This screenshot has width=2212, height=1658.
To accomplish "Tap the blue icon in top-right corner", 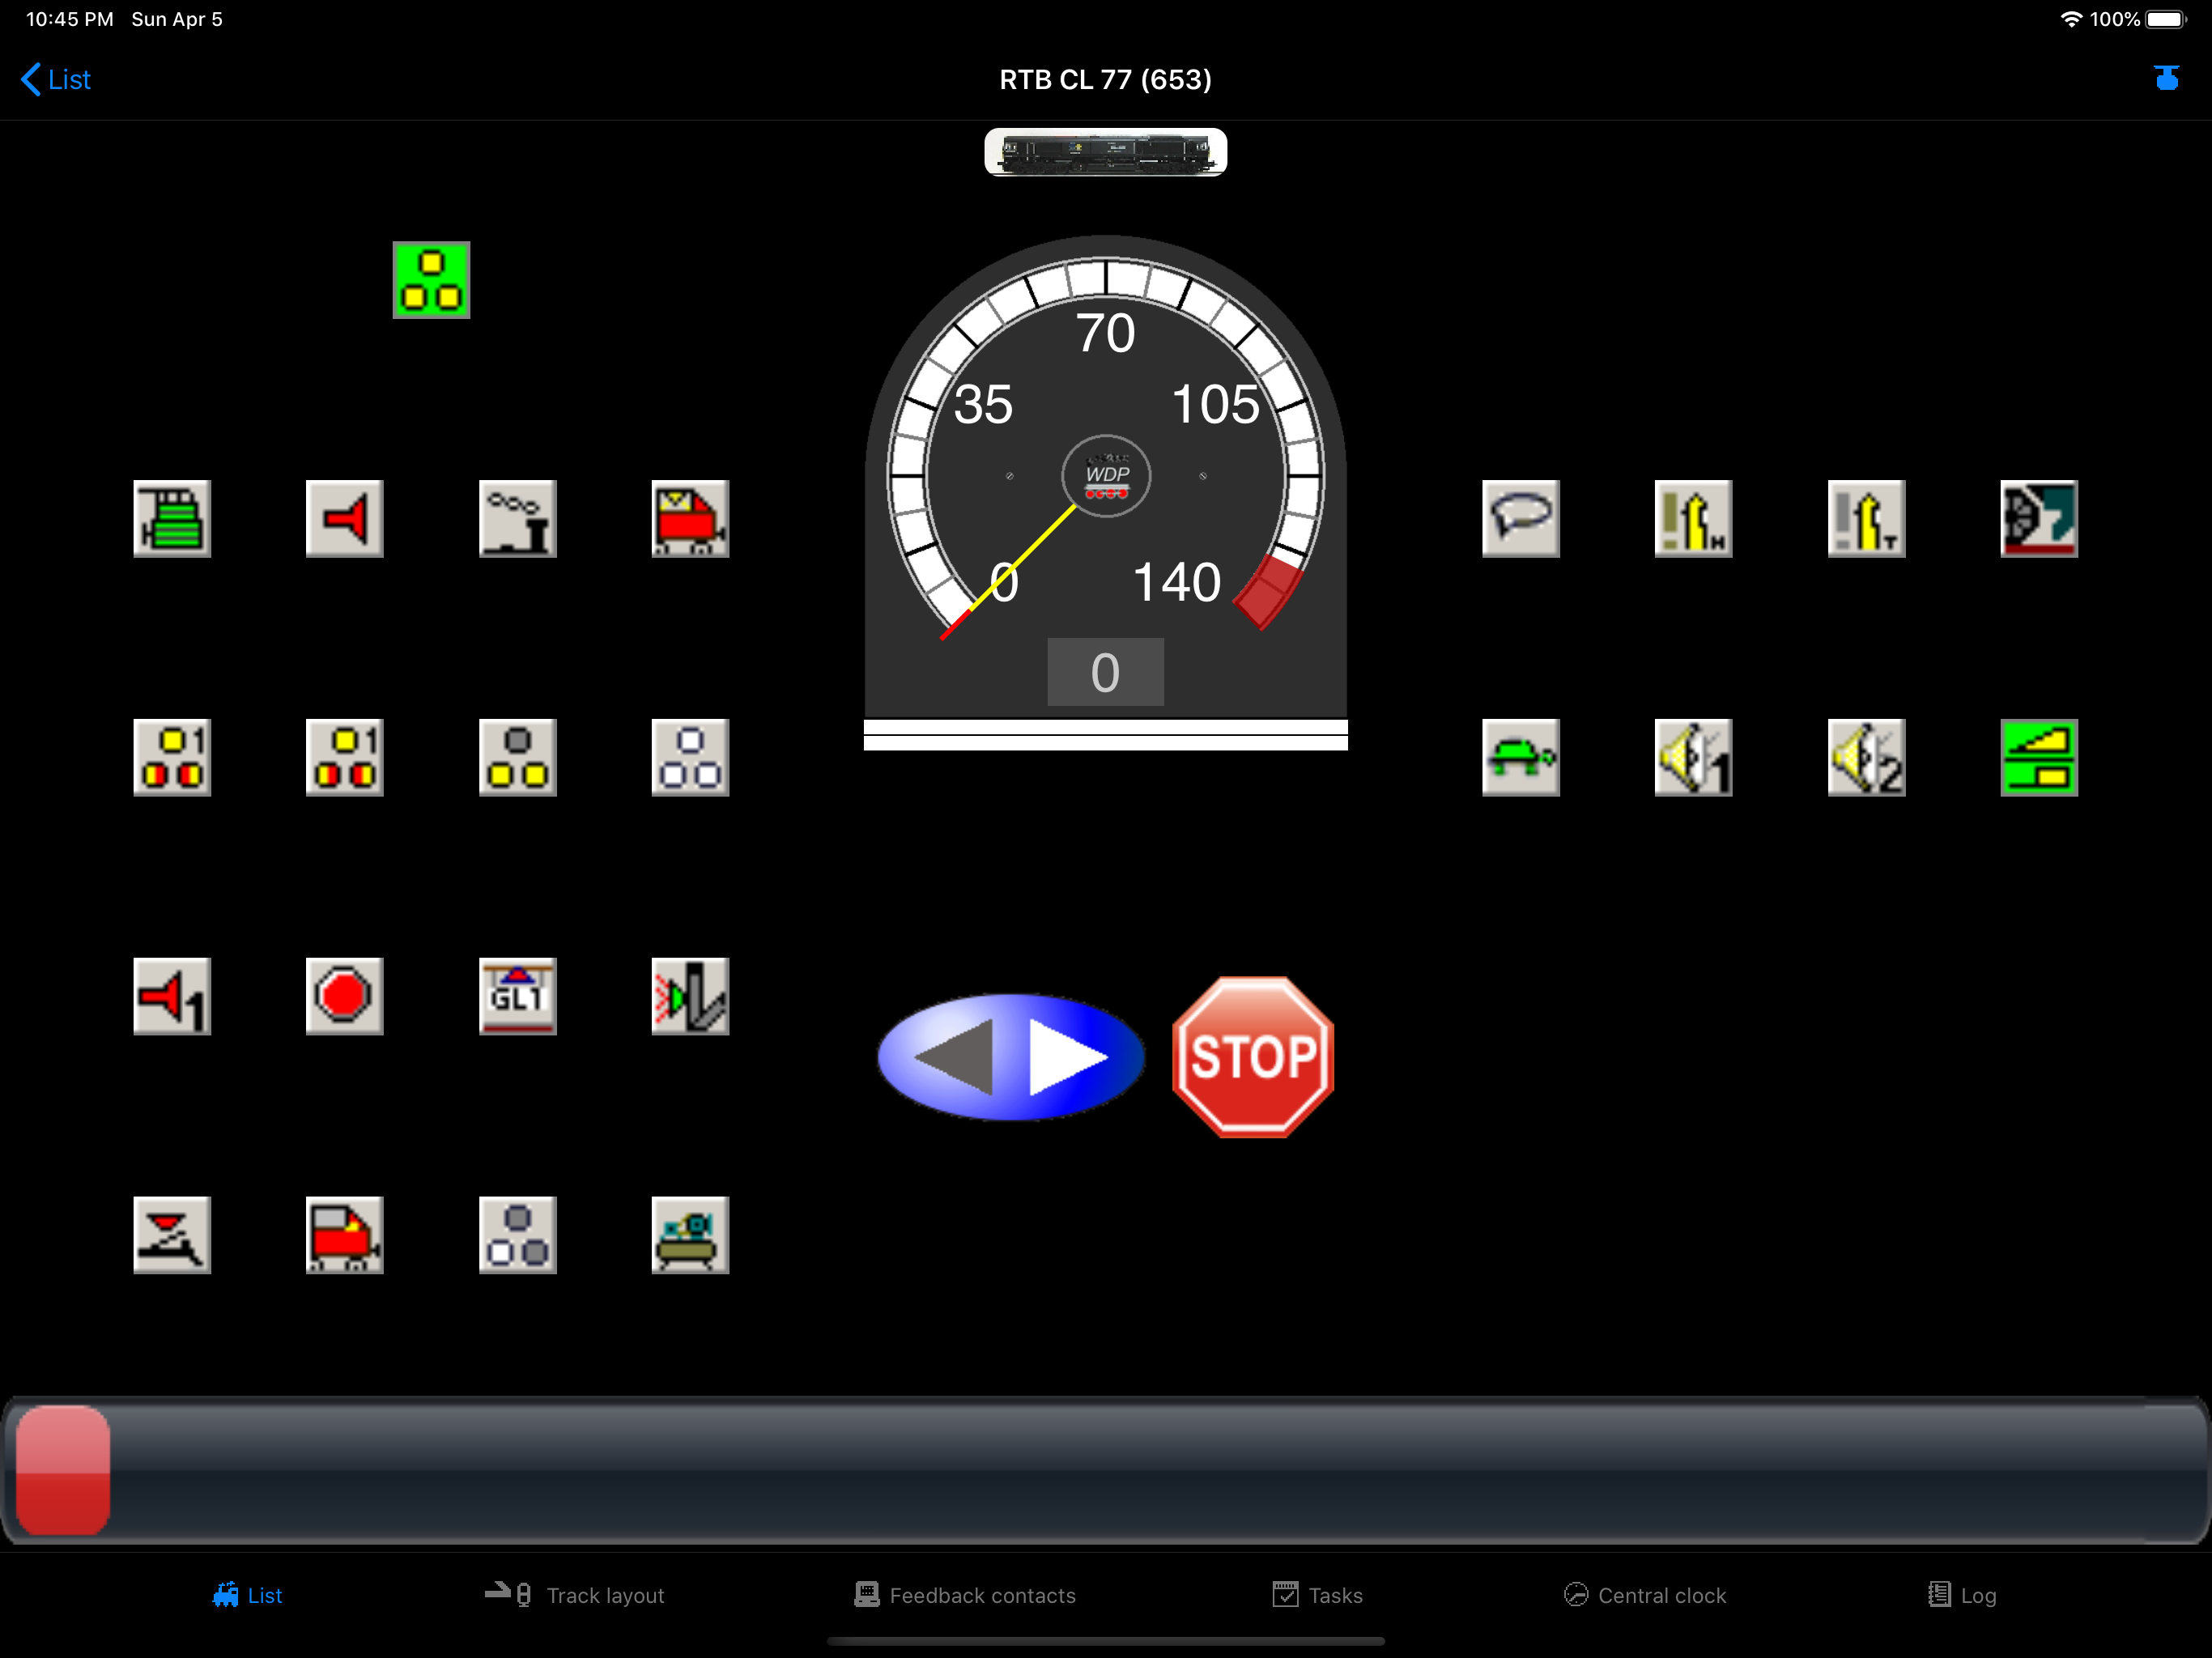I will pyautogui.click(x=2166, y=78).
